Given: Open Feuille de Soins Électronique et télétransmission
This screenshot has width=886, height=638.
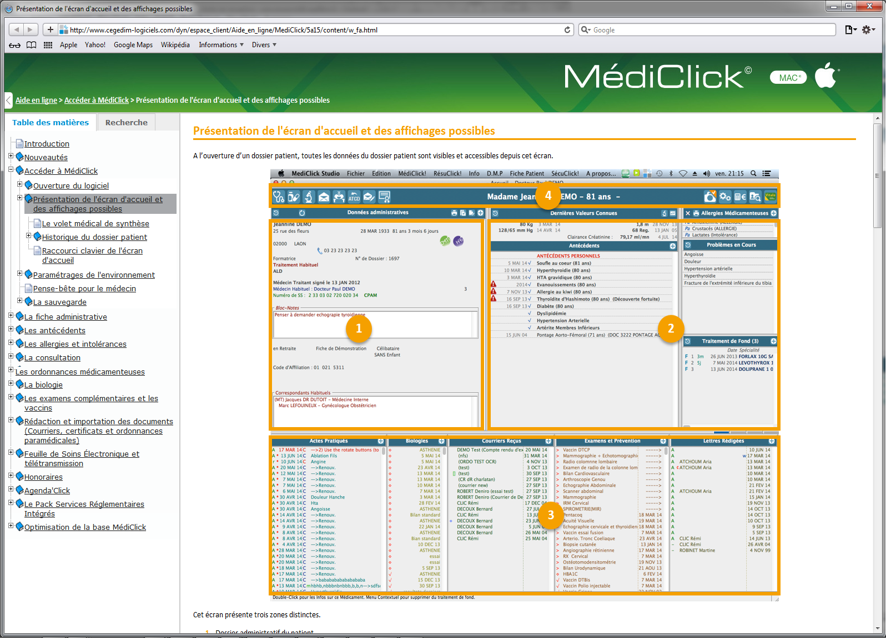Looking at the screenshot, I should point(81,458).
